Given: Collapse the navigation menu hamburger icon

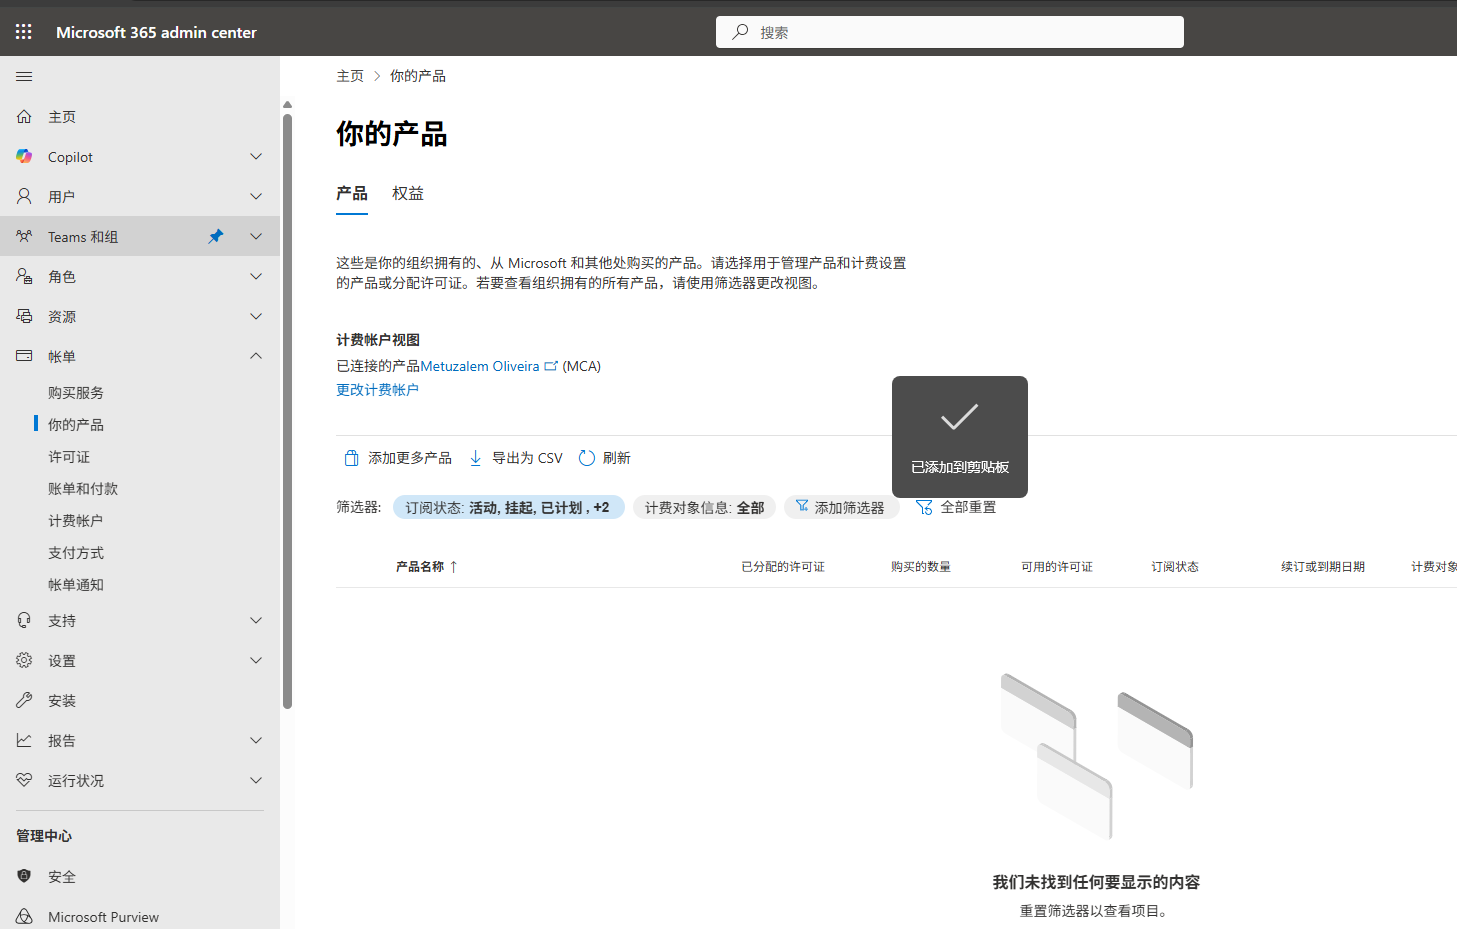Looking at the screenshot, I should click(24, 77).
